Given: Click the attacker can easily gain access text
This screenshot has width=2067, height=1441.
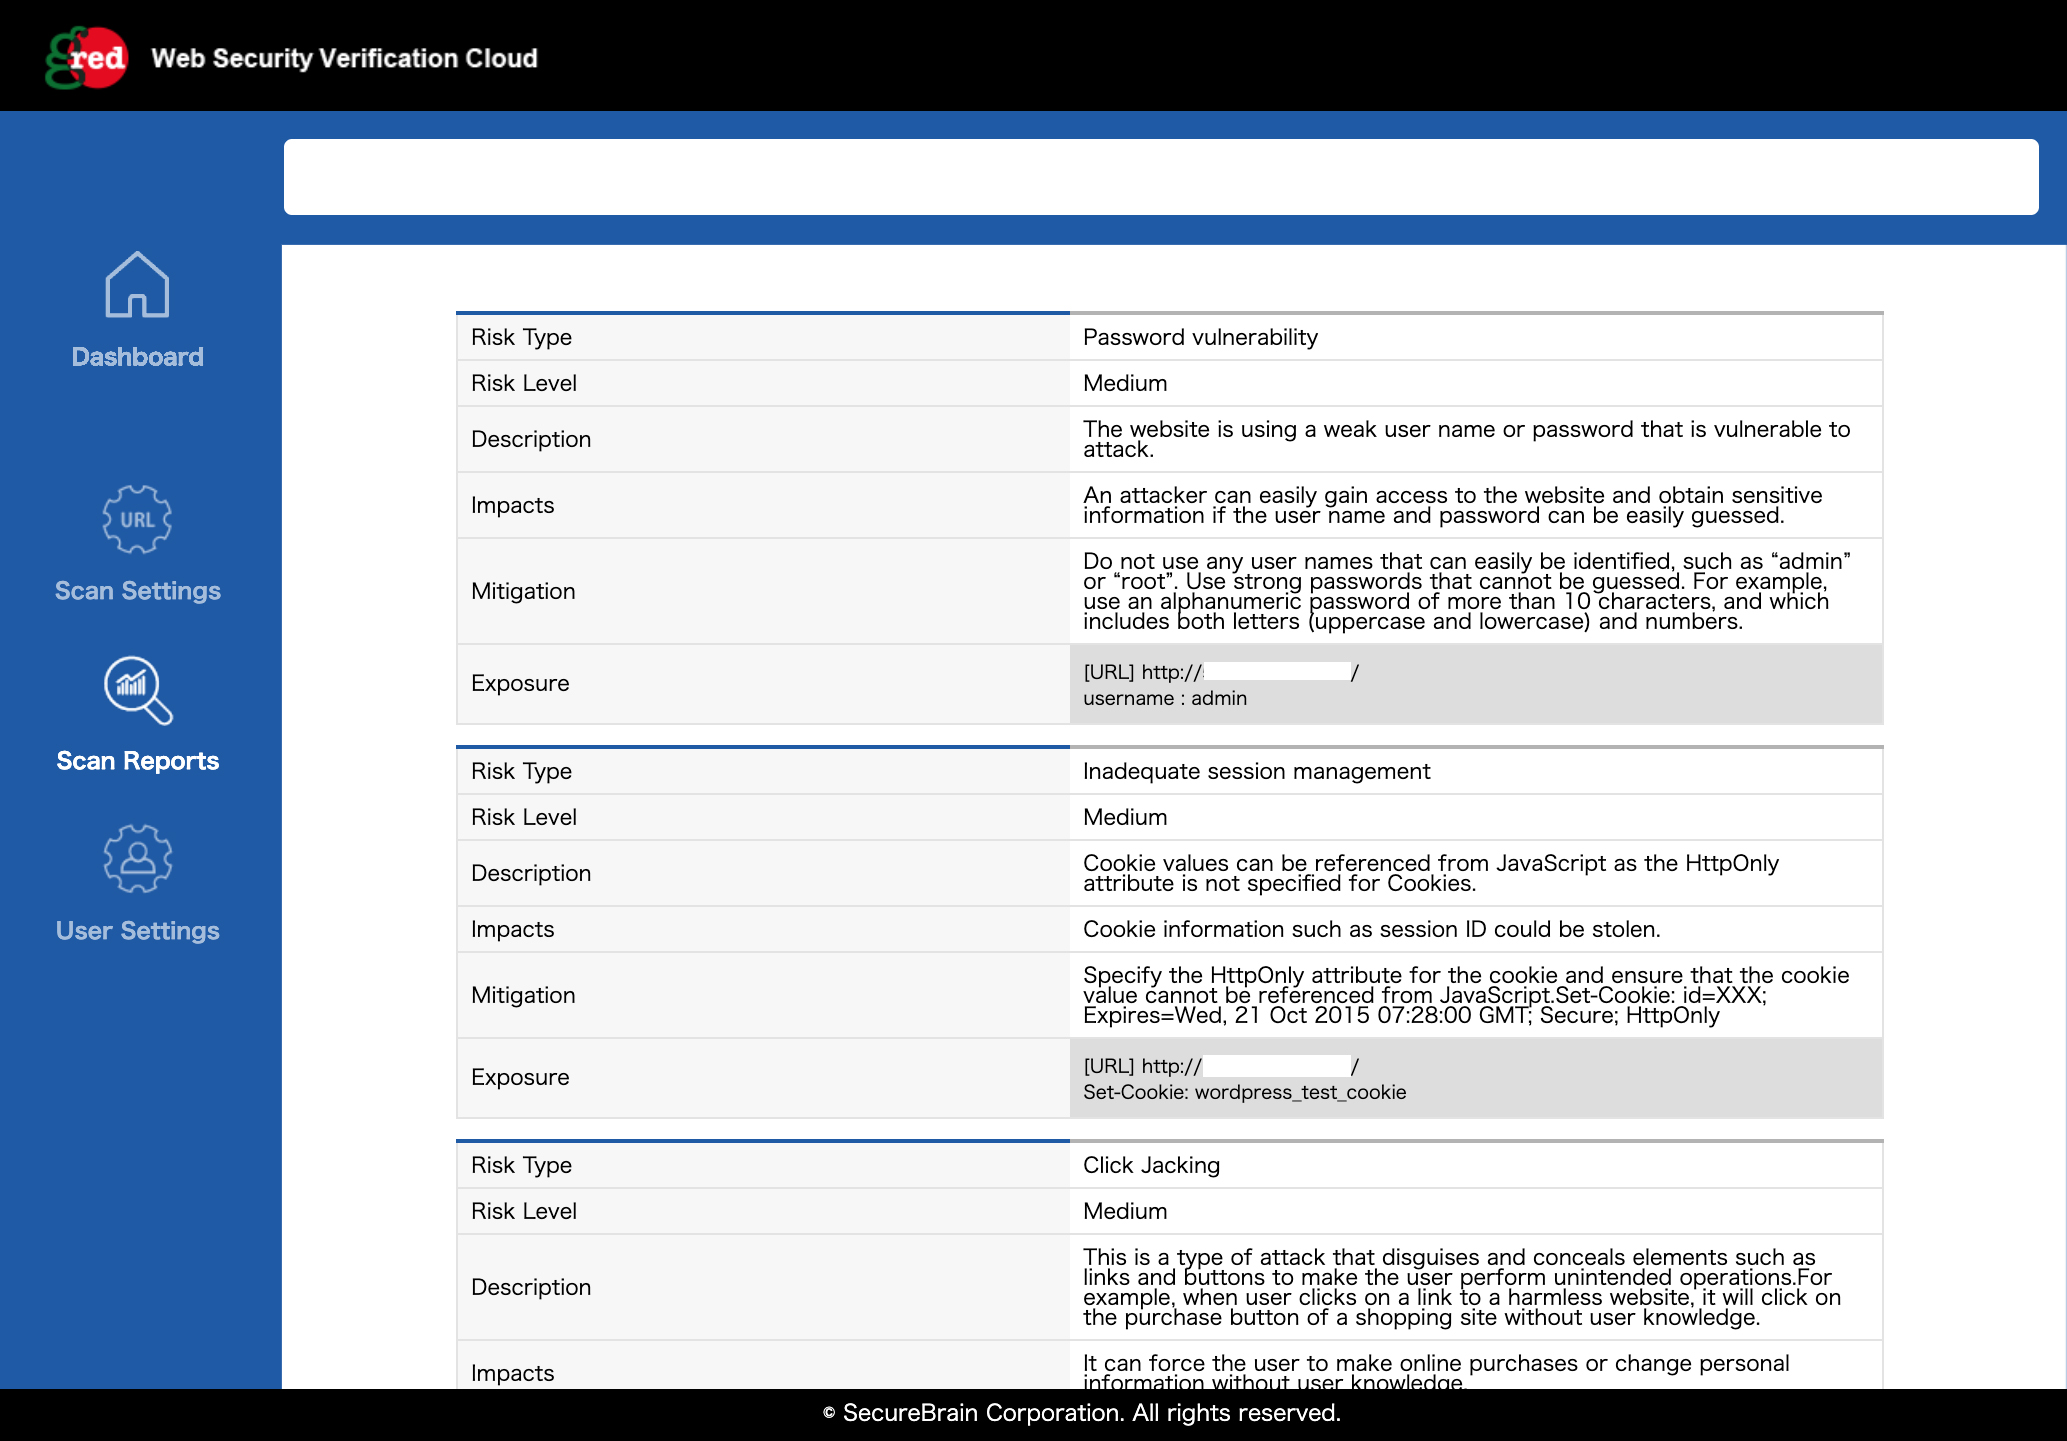Looking at the screenshot, I should [x=1453, y=505].
